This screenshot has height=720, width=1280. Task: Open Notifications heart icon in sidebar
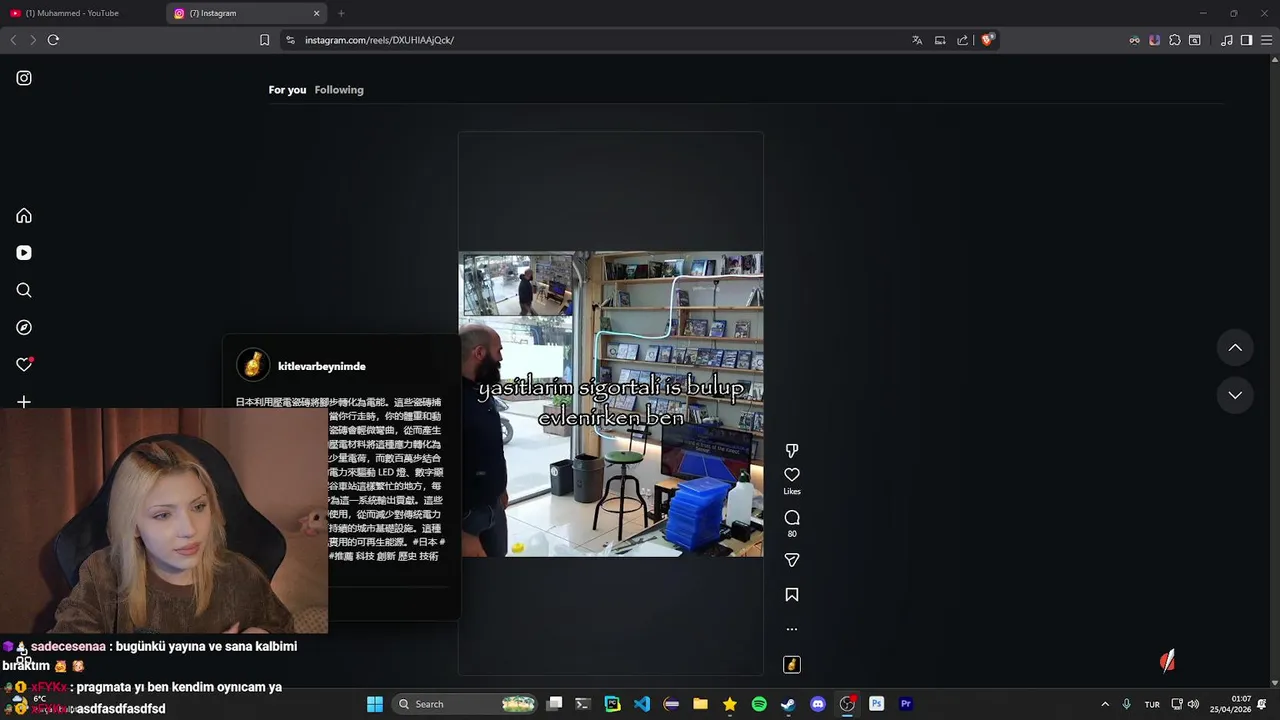[x=24, y=365]
